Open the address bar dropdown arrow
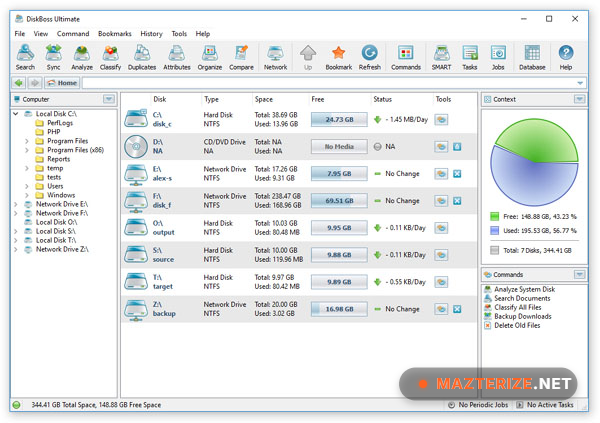The image size is (600, 423). pos(580,83)
